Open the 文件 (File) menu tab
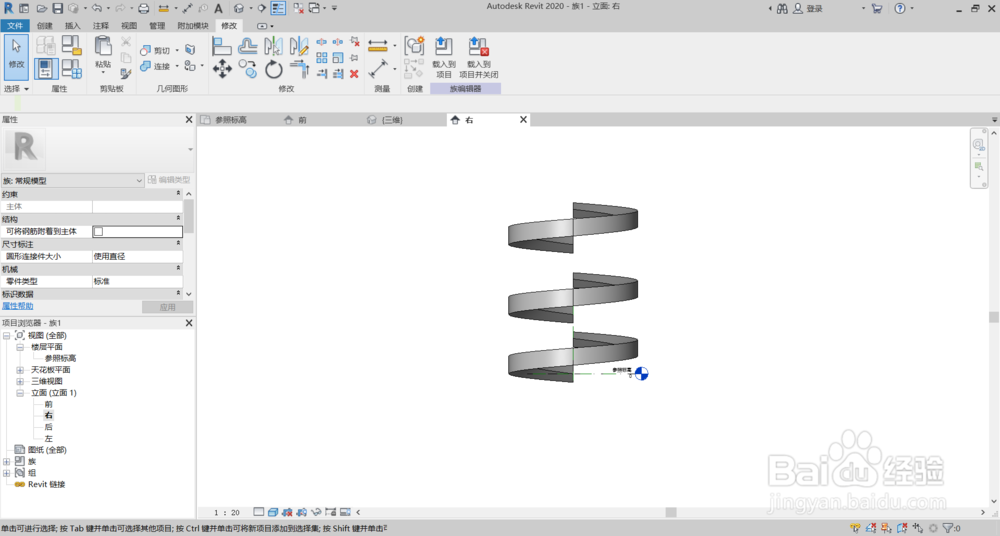The height and width of the screenshot is (536, 1000). pyautogui.click(x=15, y=26)
